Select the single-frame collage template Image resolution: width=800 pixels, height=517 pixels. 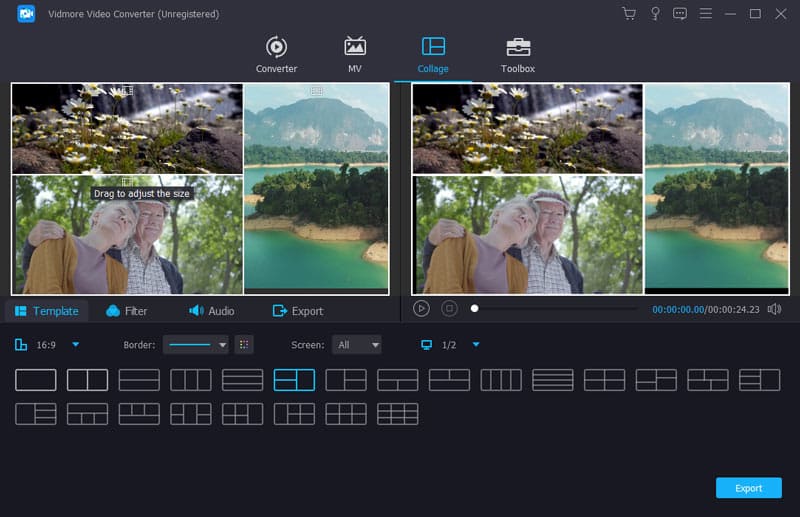[36, 380]
